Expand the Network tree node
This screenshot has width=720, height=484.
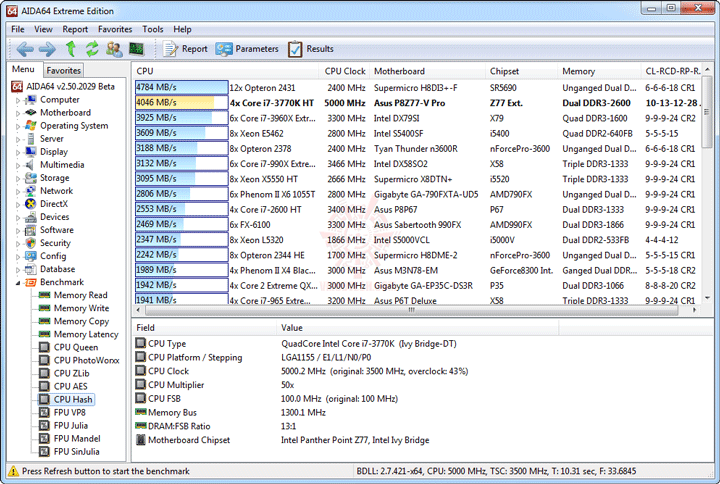tap(18, 191)
